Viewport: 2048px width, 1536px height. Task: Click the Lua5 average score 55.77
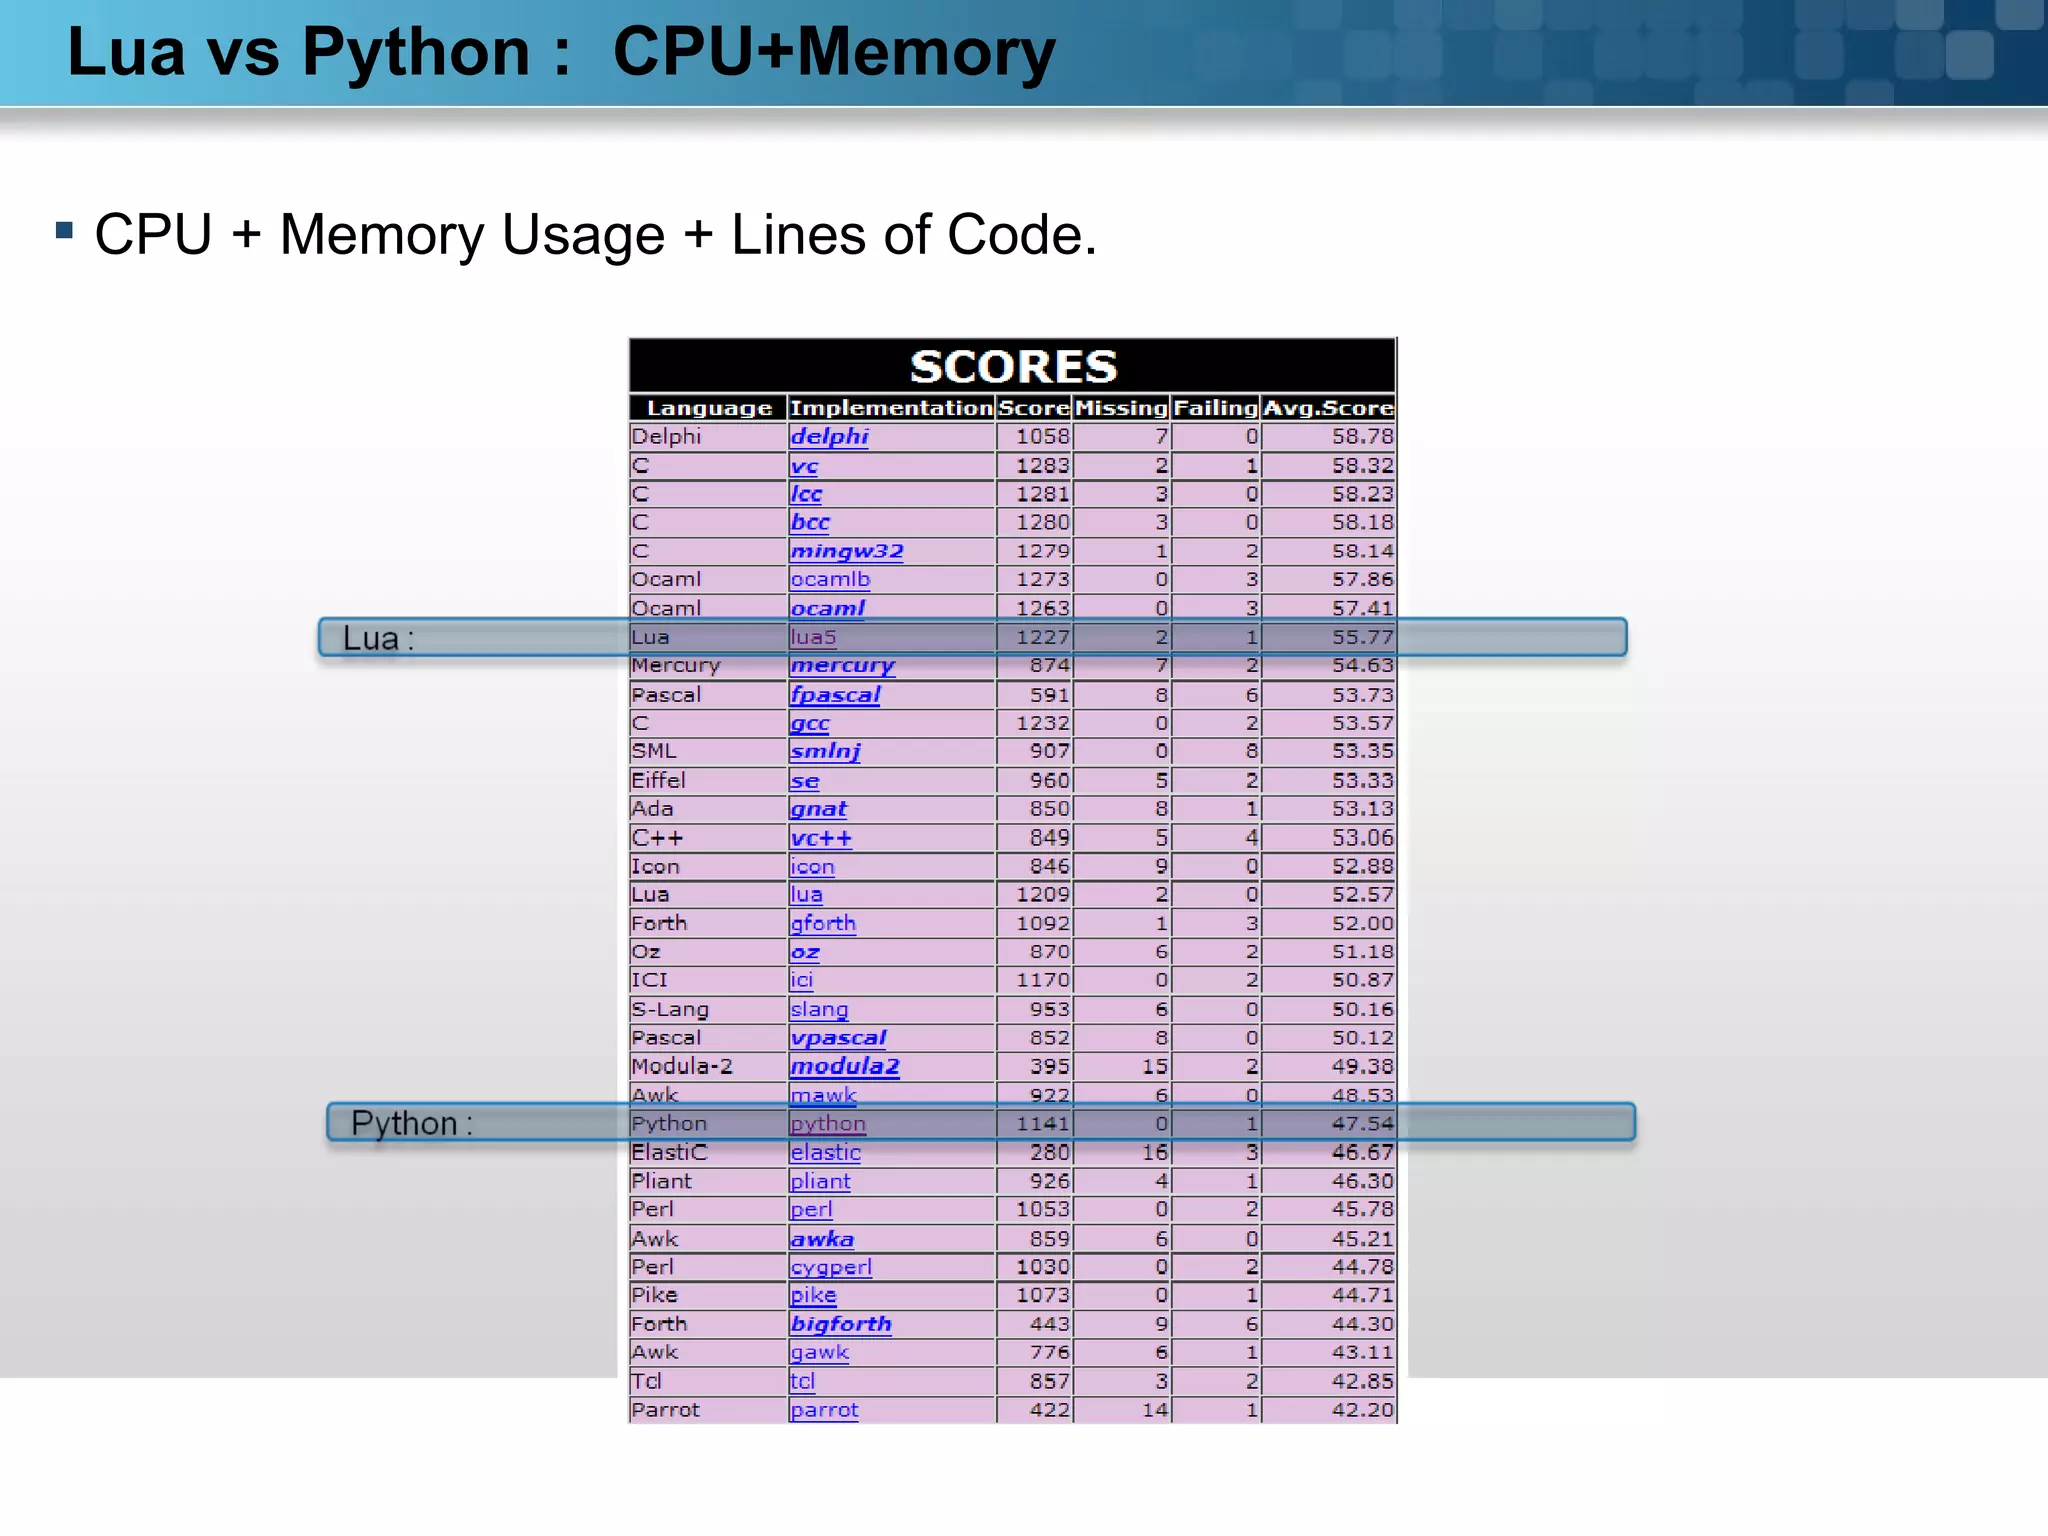(1362, 637)
